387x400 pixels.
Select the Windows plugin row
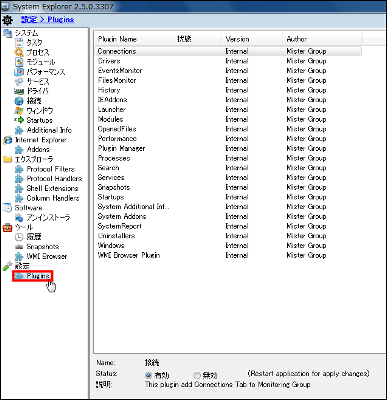(x=228, y=245)
